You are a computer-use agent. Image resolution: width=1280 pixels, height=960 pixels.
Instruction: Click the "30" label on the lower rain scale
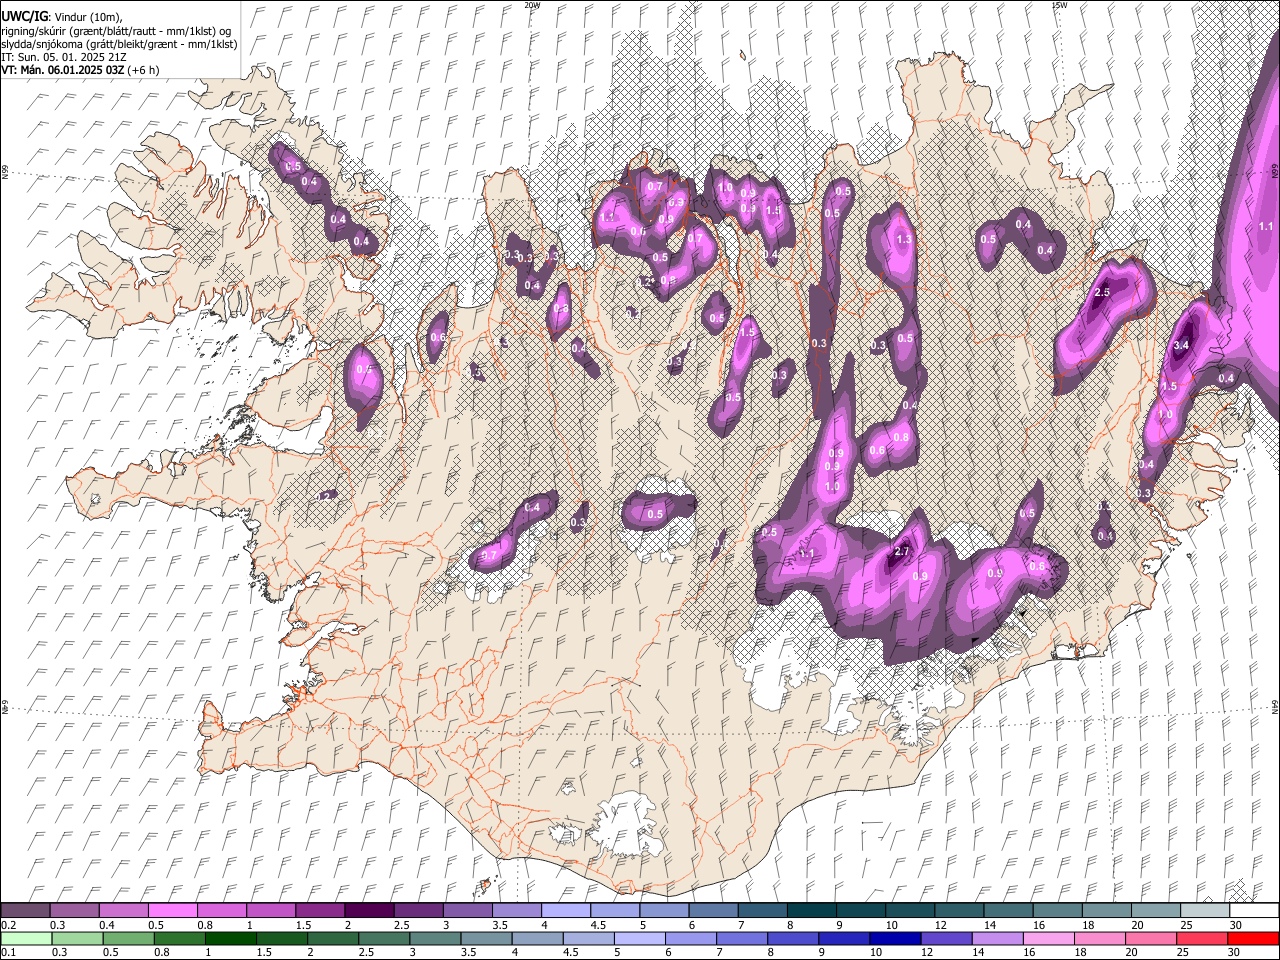[1233, 952]
